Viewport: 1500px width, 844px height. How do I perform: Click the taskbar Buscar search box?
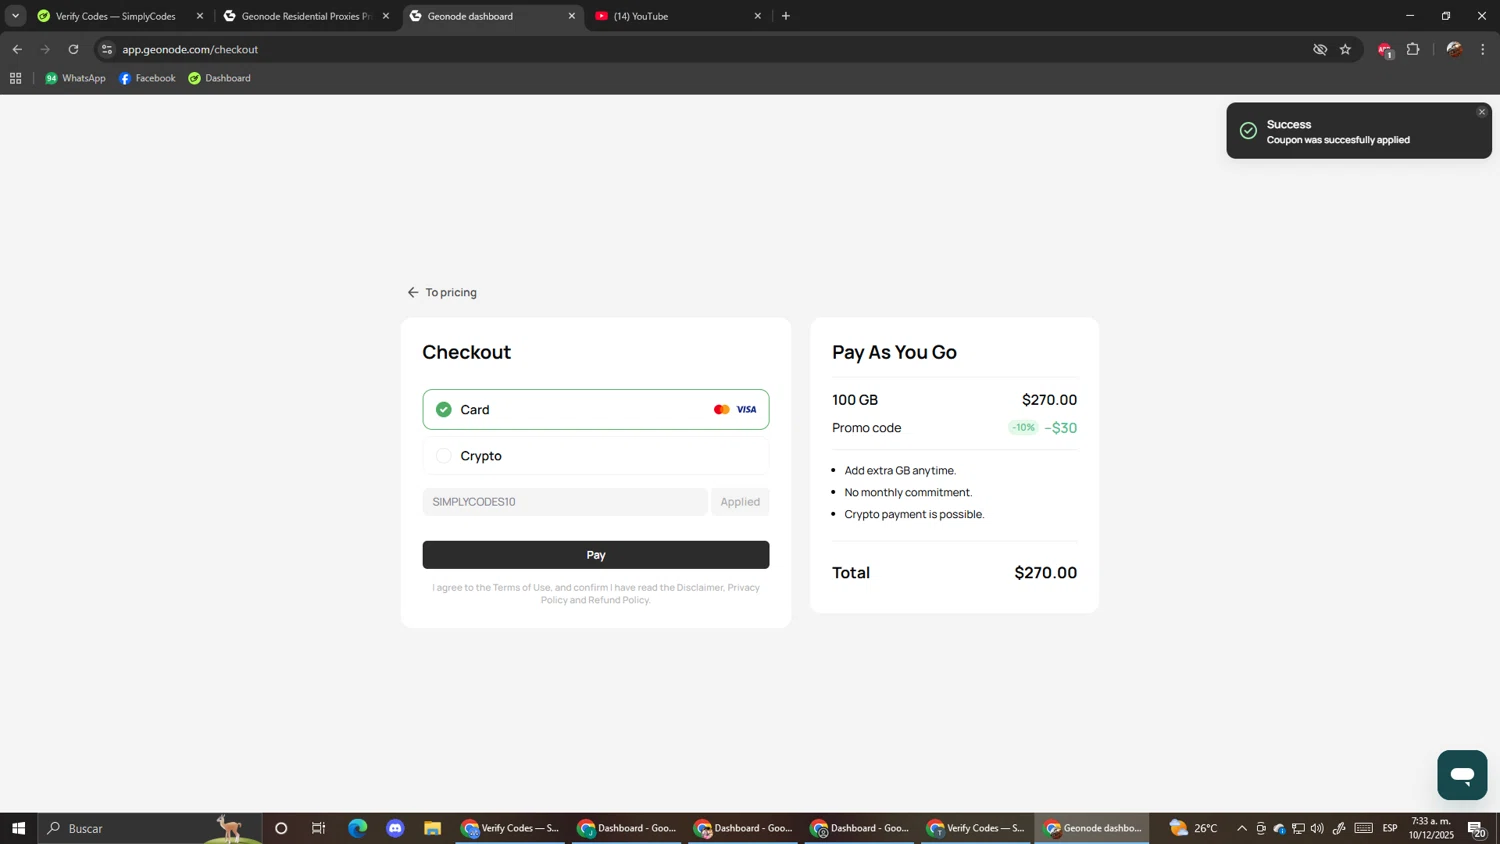[150, 828]
